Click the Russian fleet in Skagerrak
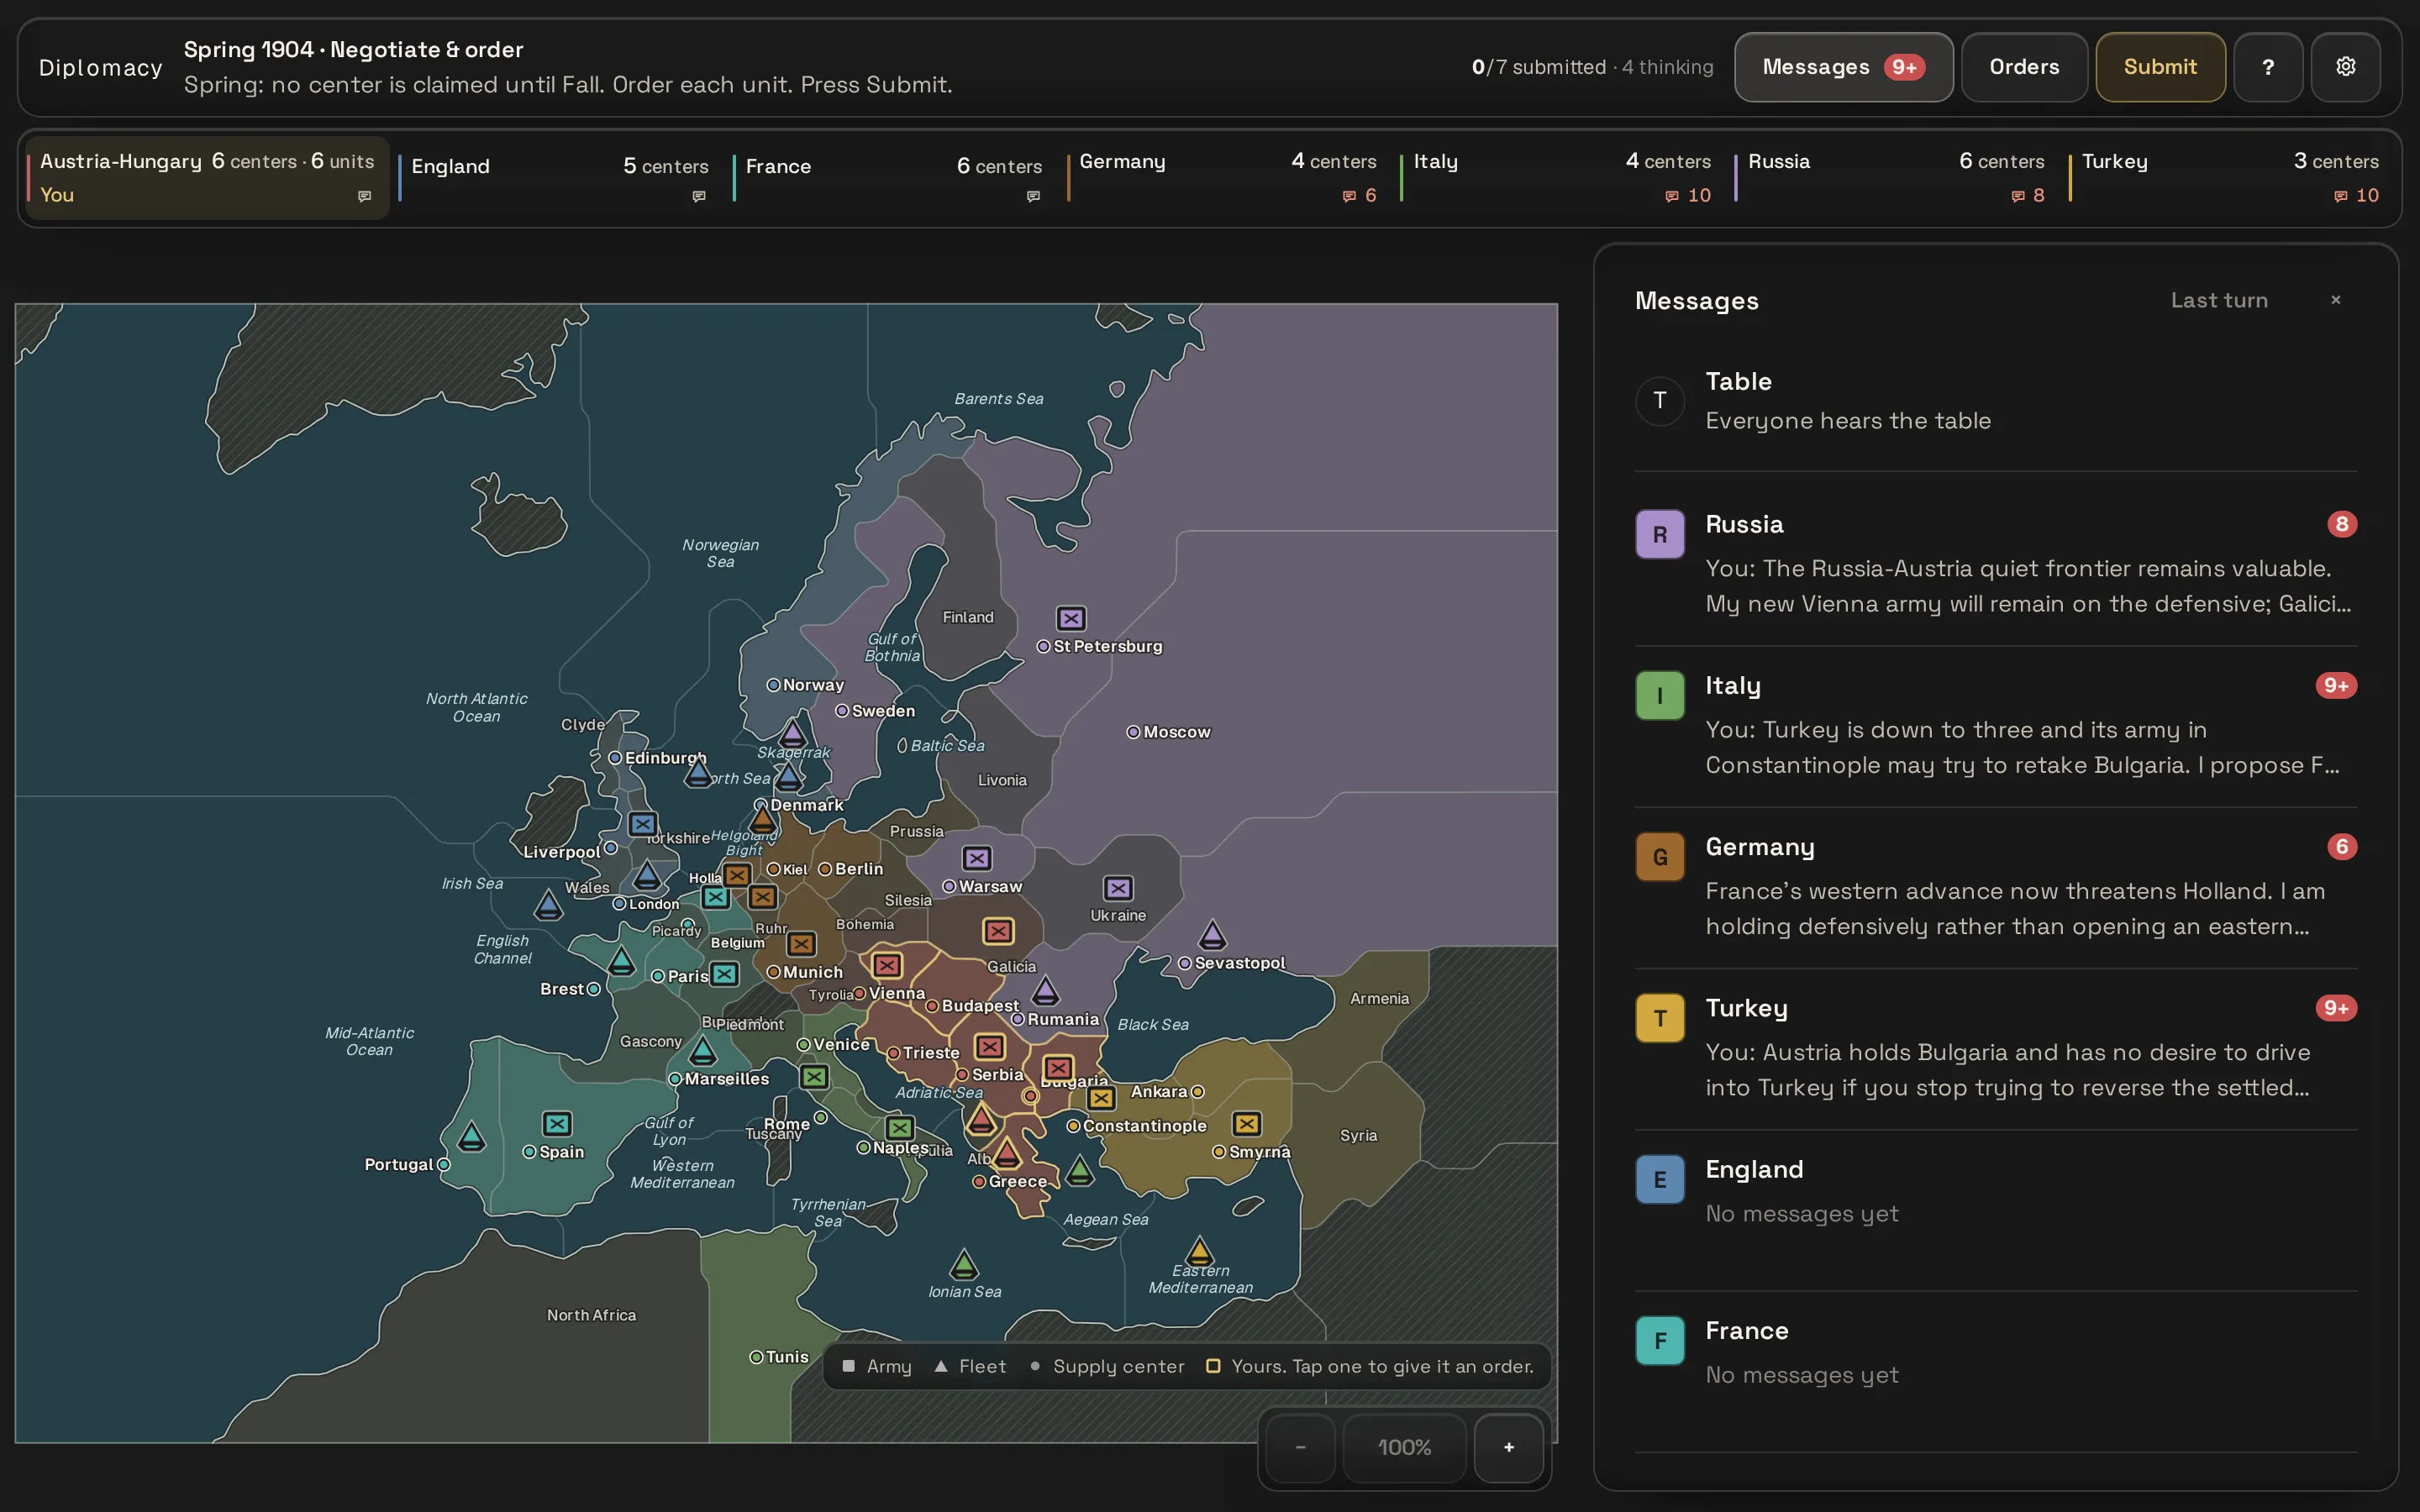 coord(793,734)
